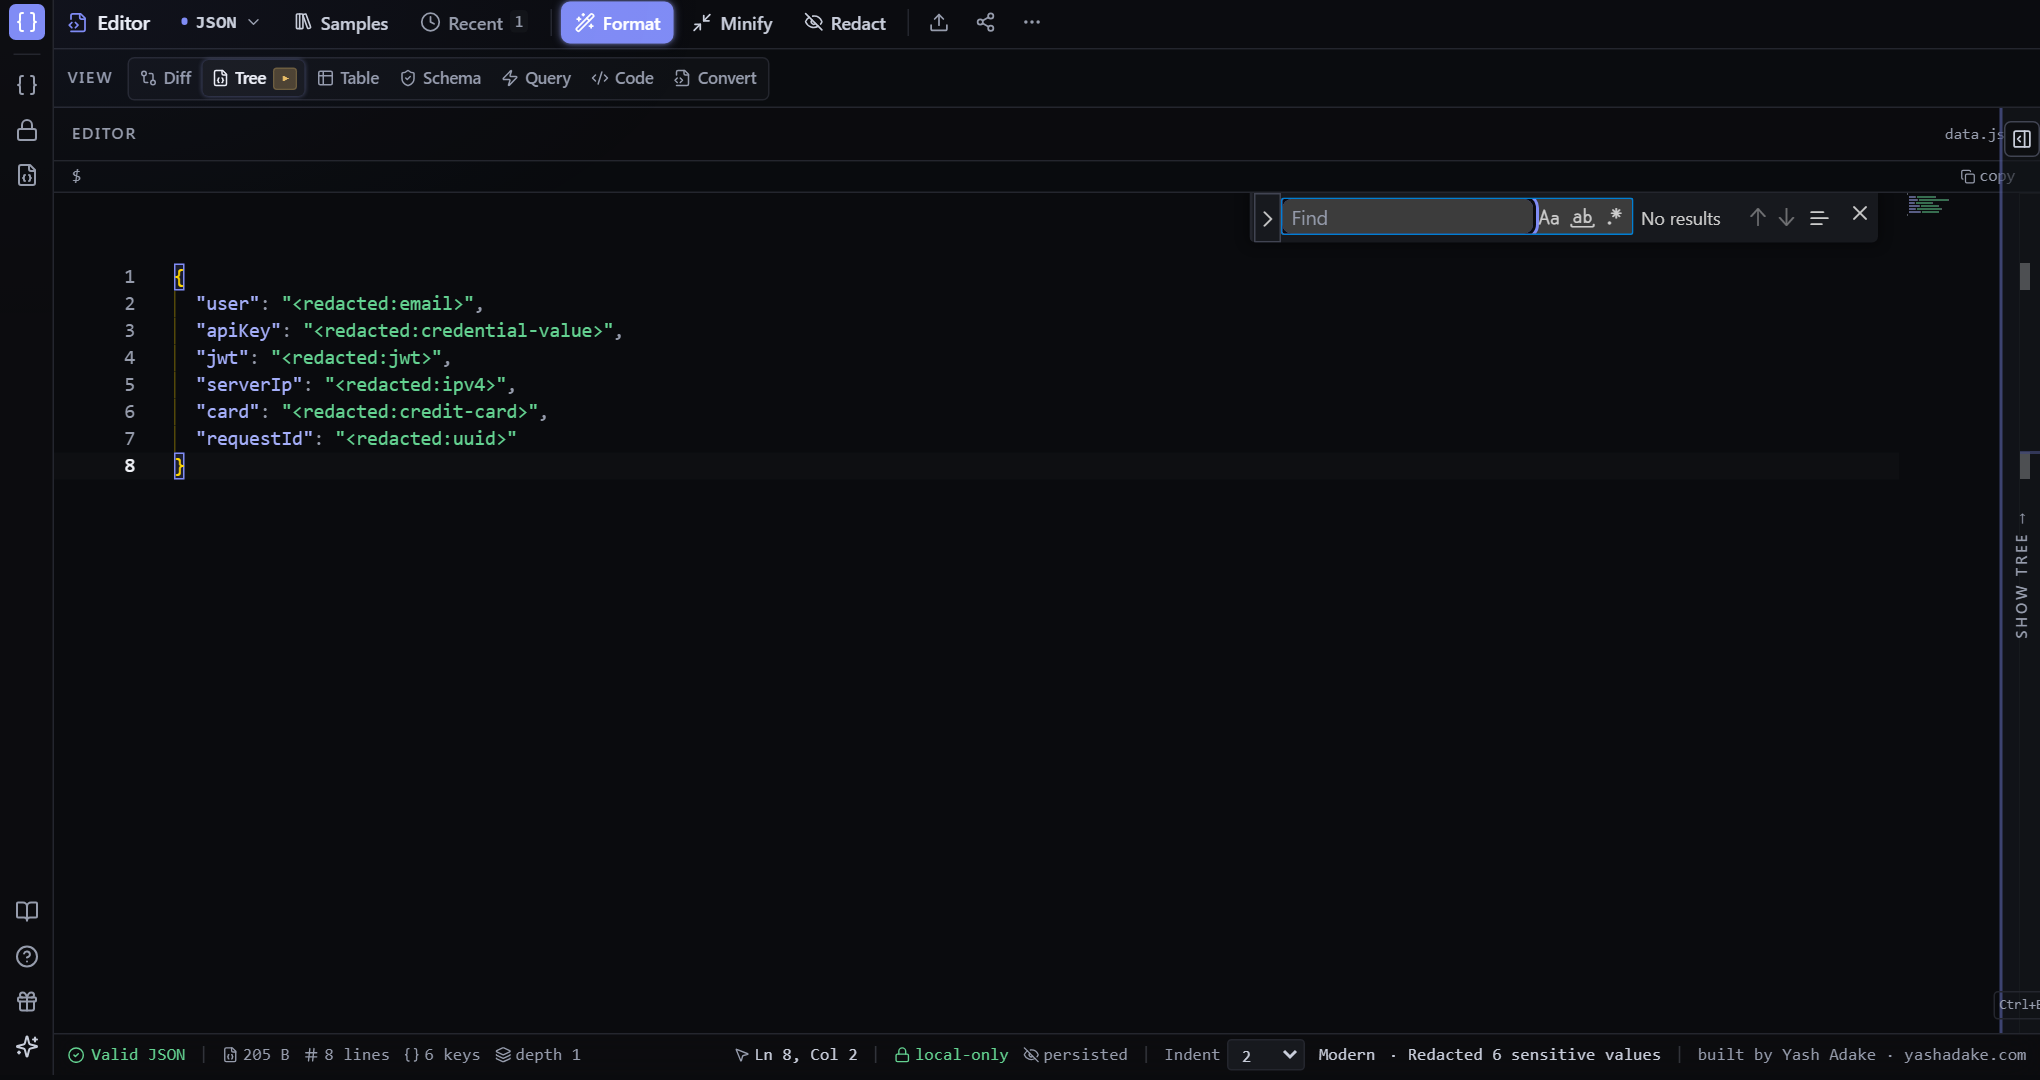Open the Convert view

coord(716,78)
